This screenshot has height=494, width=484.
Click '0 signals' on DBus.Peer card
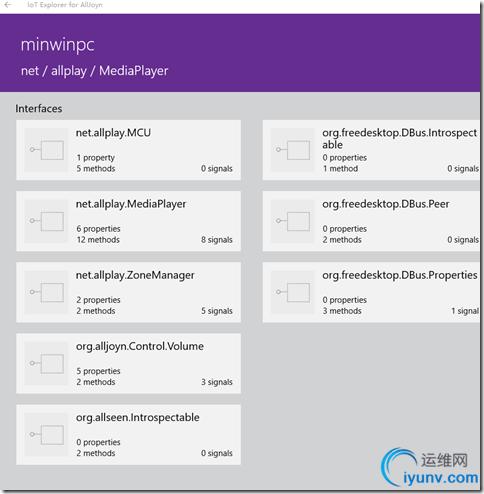(x=463, y=240)
